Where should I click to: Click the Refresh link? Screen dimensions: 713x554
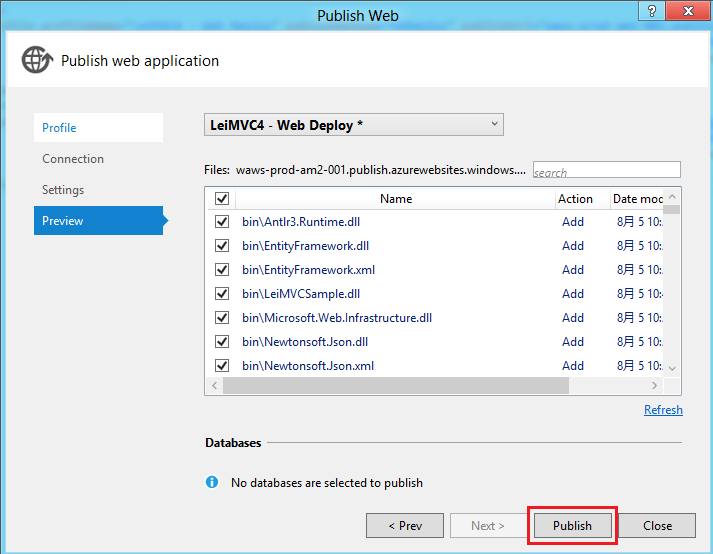point(663,410)
